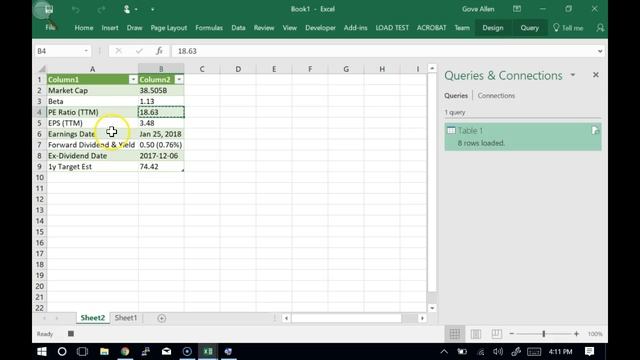The image size is (640, 360).
Task: Select the cell containing 38.505B
Action: [x=161, y=90]
